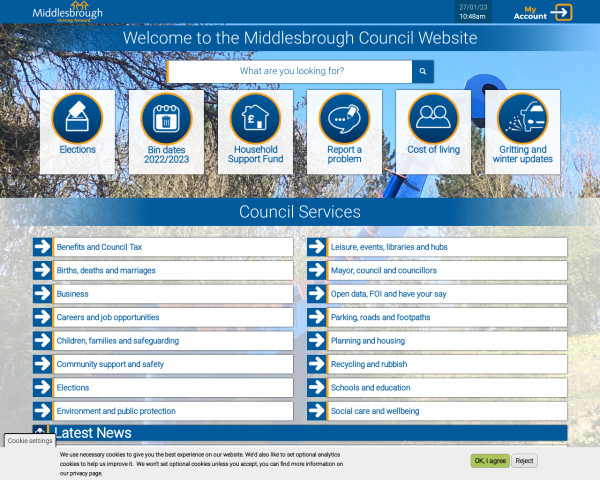Click the 'Cost of living' tile label
This screenshot has width=600, height=480.
pyautogui.click(x=434, y=150)
